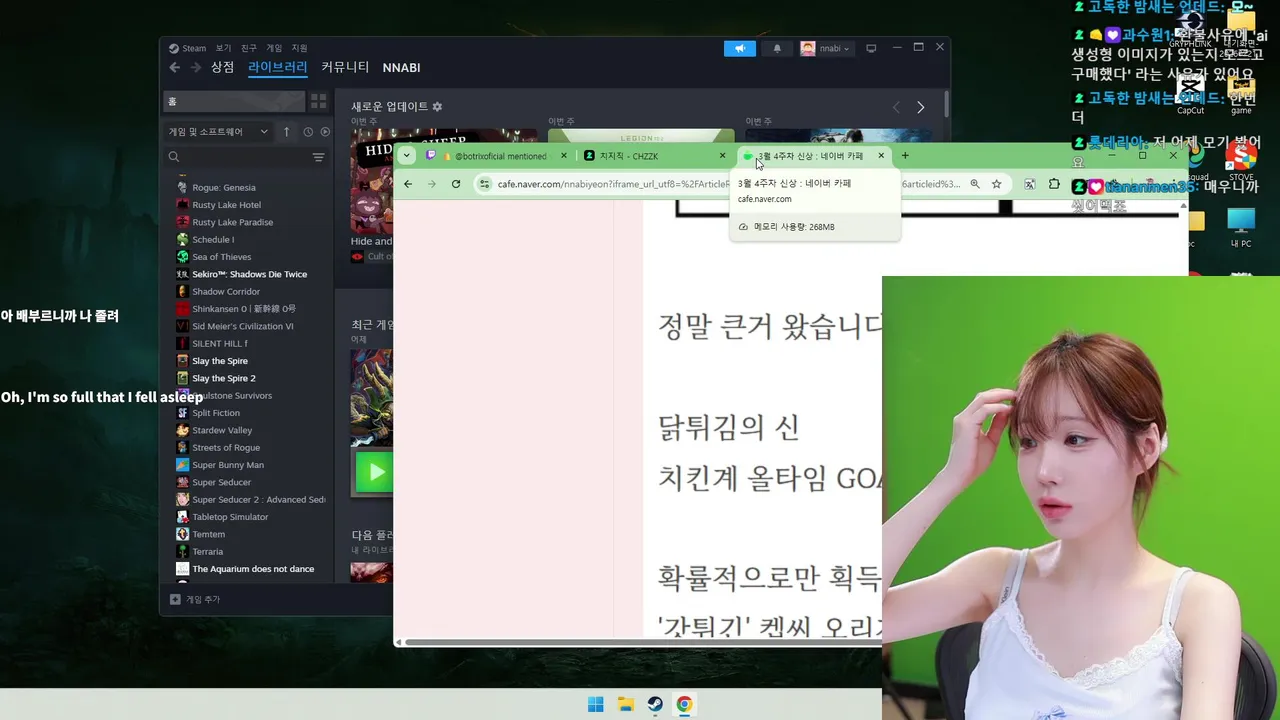Go back in Steam navigation
The width and height of the screenshot is (1280, 720).
click(x=175, y=67)
